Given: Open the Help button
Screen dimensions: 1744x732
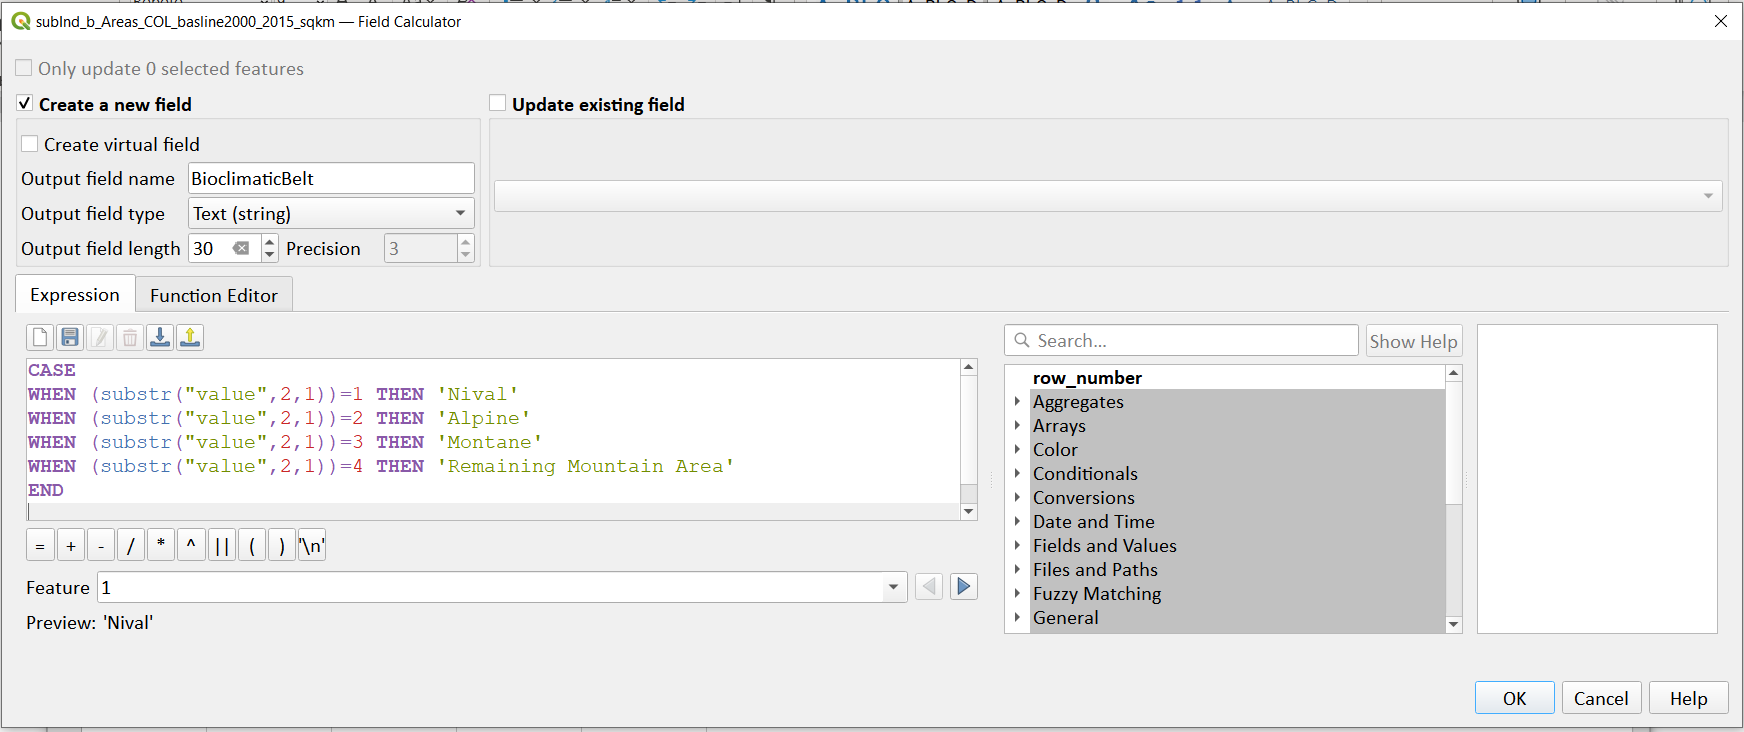Looking at the screenshot, I should [1688, 698].
